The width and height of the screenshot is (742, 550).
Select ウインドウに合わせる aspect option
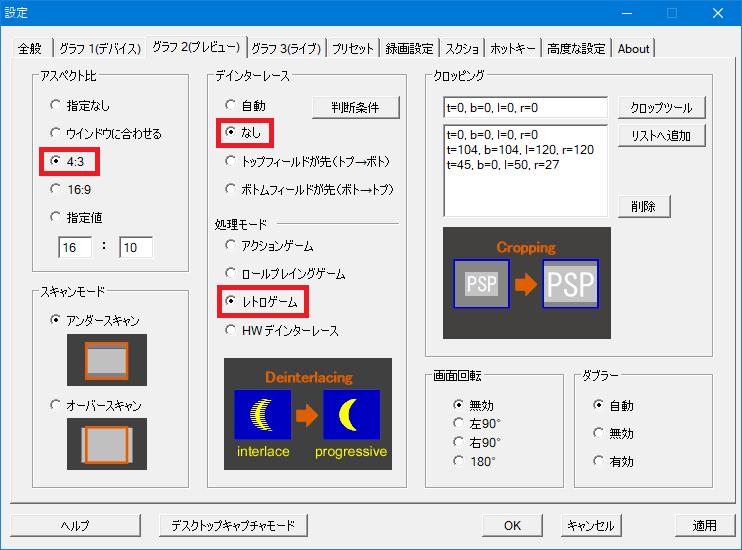(106, 133)
